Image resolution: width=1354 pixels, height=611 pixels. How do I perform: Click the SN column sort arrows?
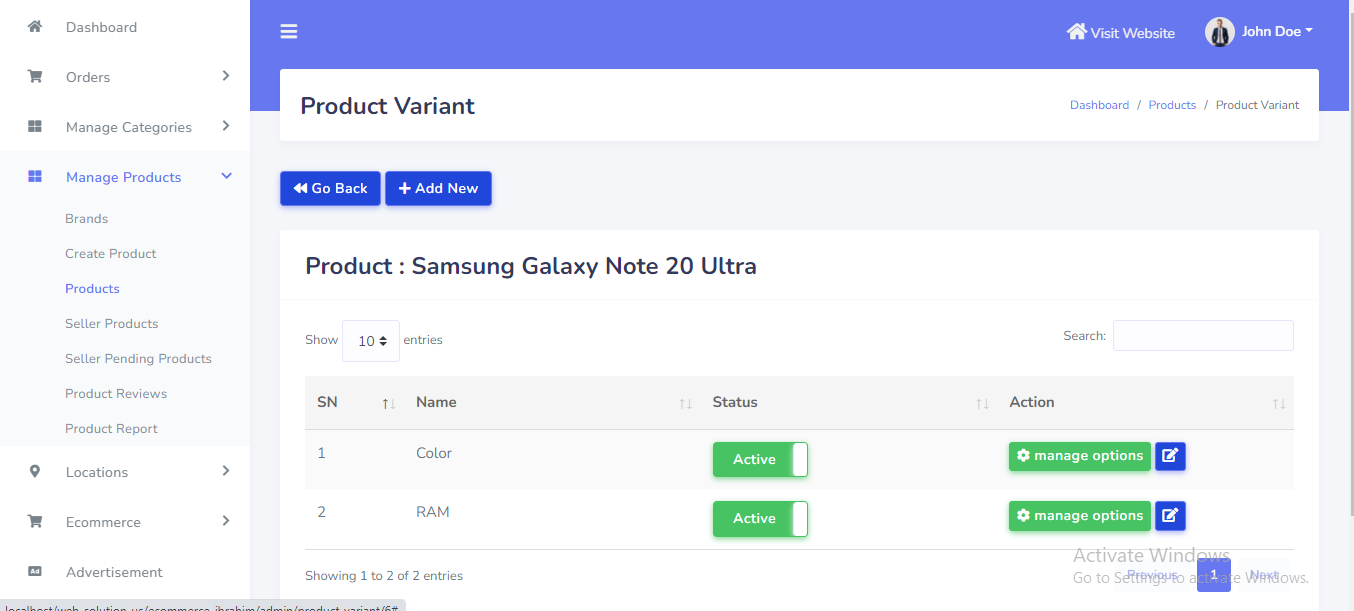pos(389,403)
